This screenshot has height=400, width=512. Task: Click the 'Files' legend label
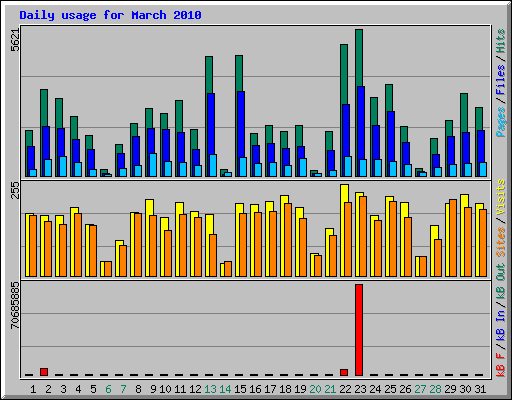[501, 80]
